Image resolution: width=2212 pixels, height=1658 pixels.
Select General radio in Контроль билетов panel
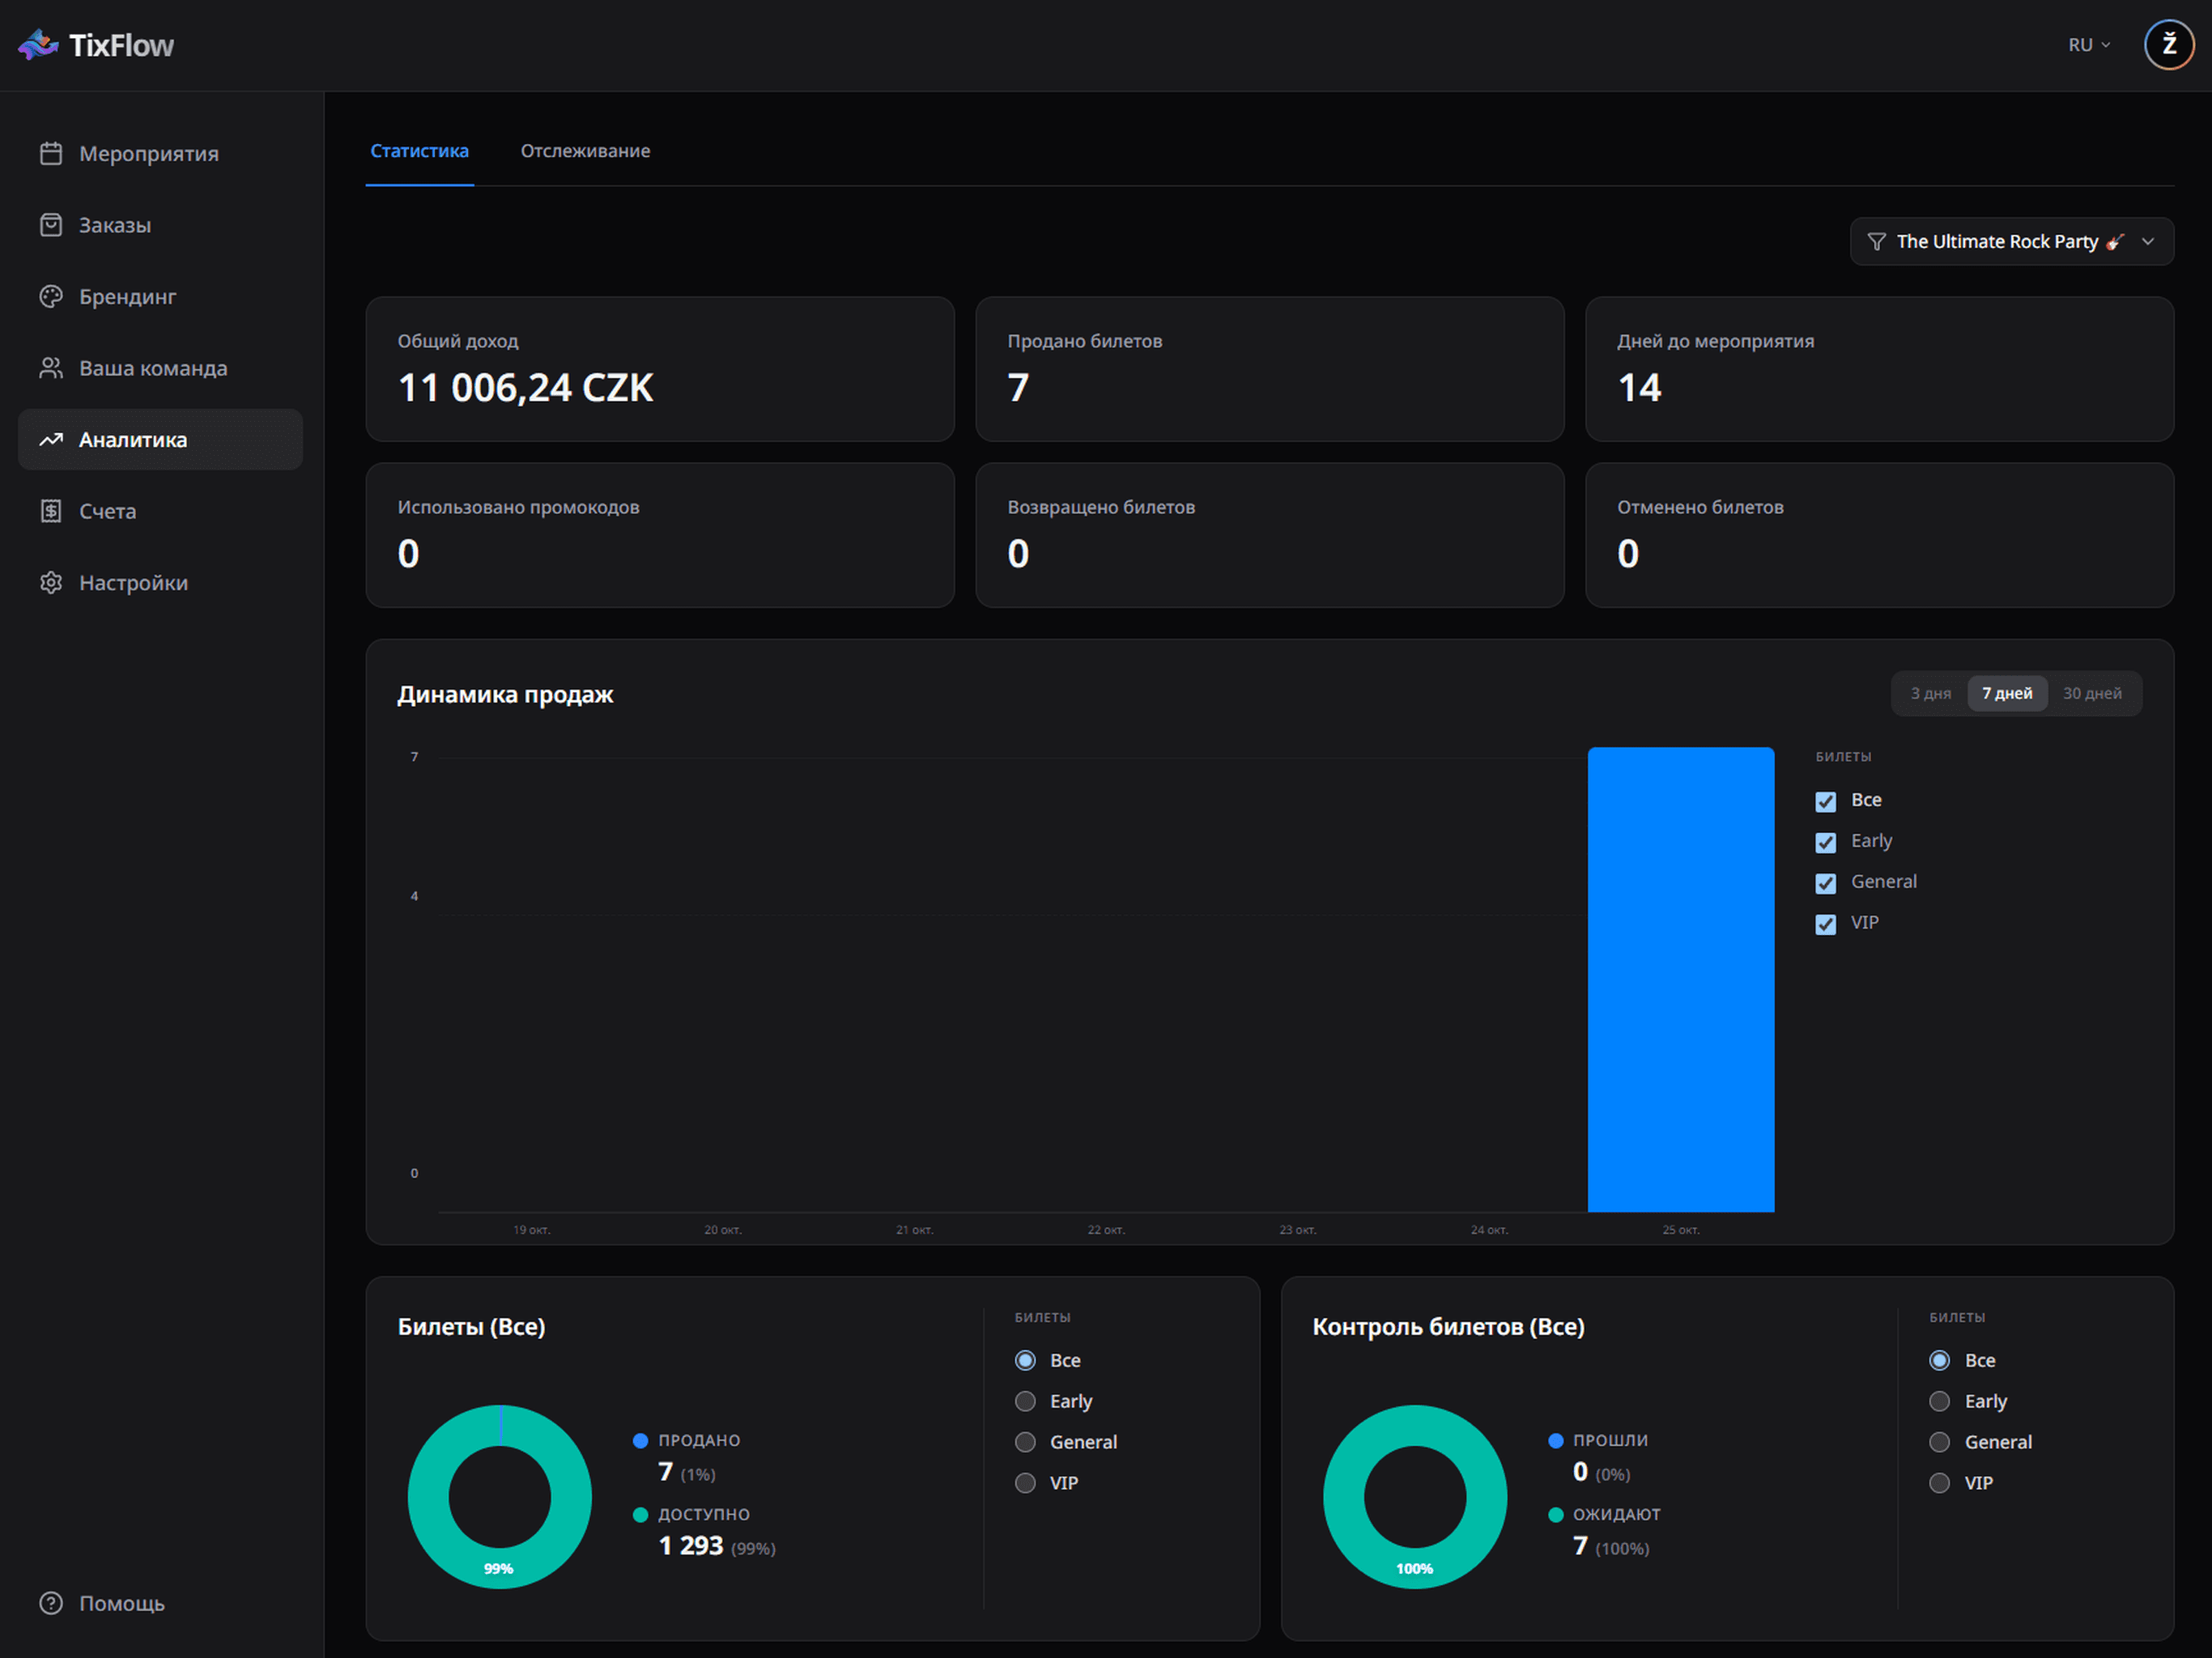coord(1939,1442)
